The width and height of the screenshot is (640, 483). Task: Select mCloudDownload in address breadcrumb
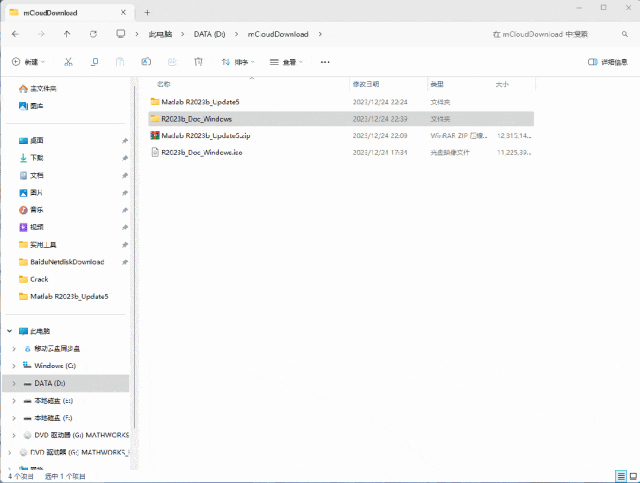coord(278,34)
